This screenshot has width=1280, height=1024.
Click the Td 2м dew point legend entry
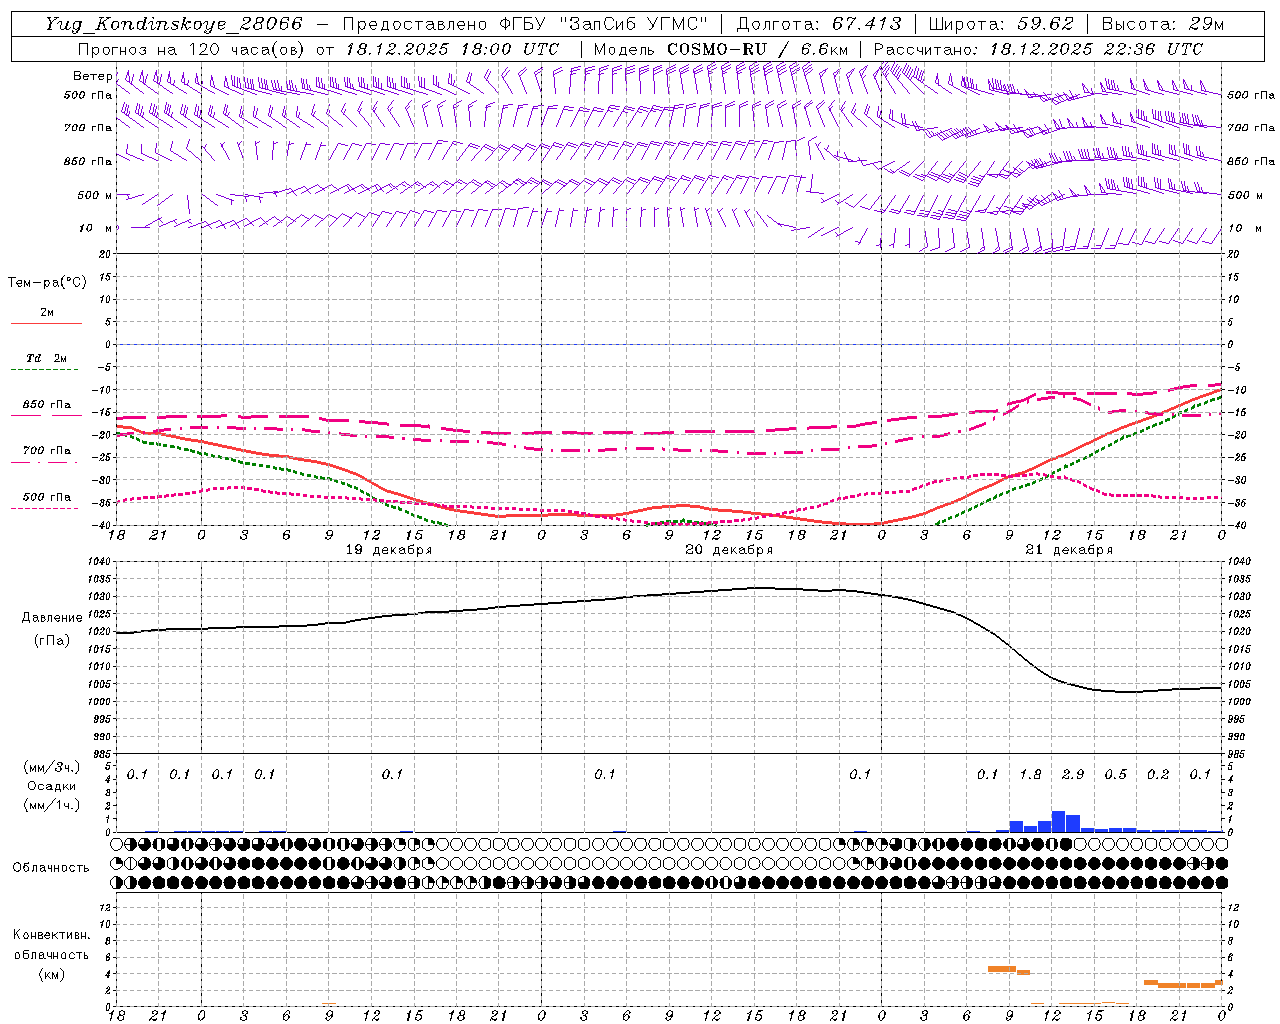click(47, 358)
